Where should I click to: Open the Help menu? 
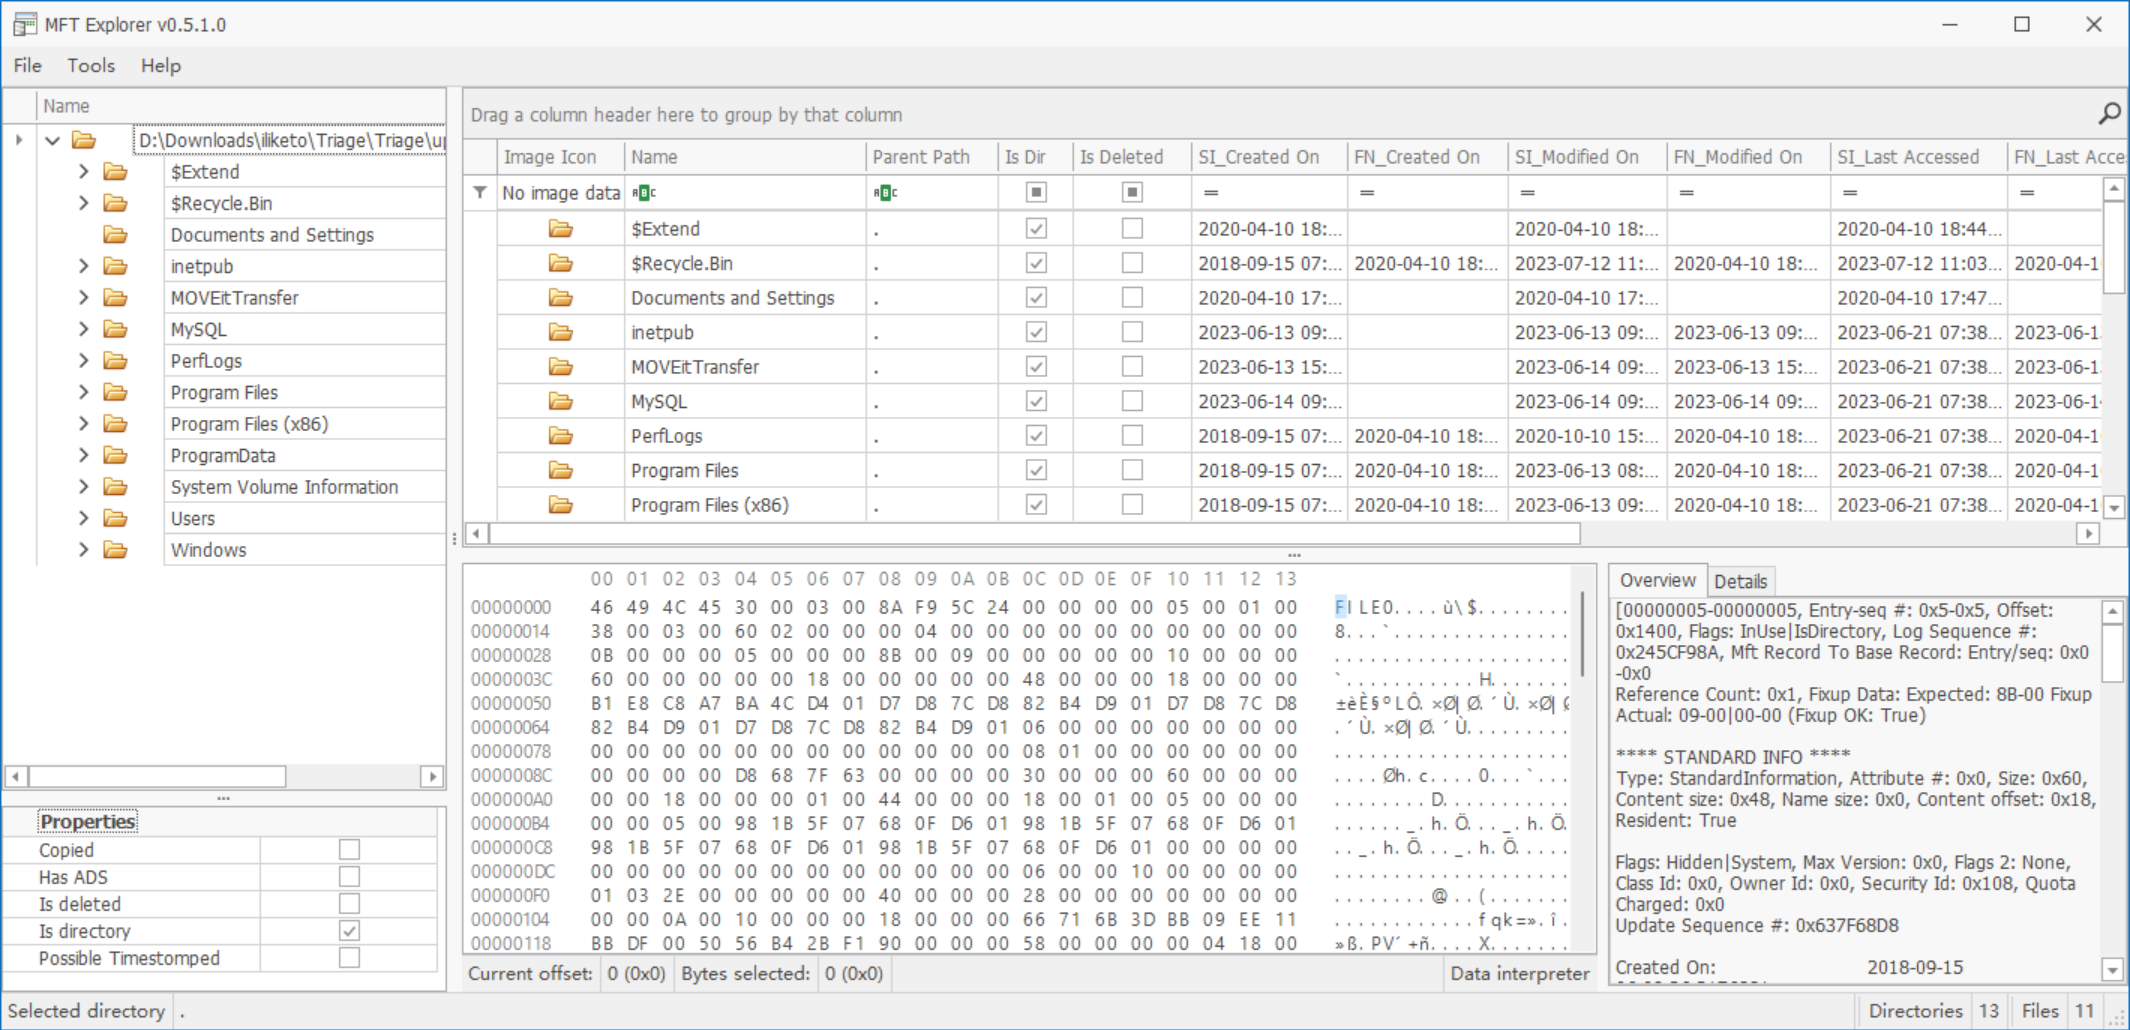coord(160,66)
